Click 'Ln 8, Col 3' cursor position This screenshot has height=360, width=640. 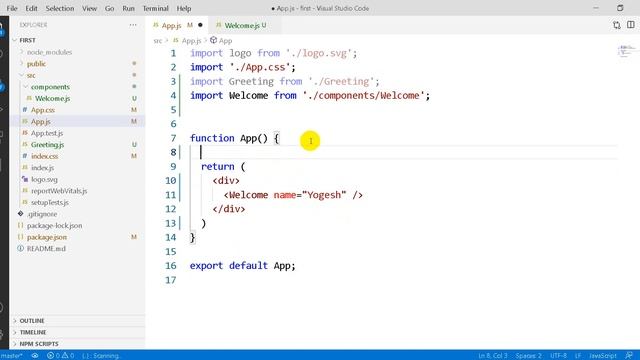pyautogui.click(x=493, y=356)
